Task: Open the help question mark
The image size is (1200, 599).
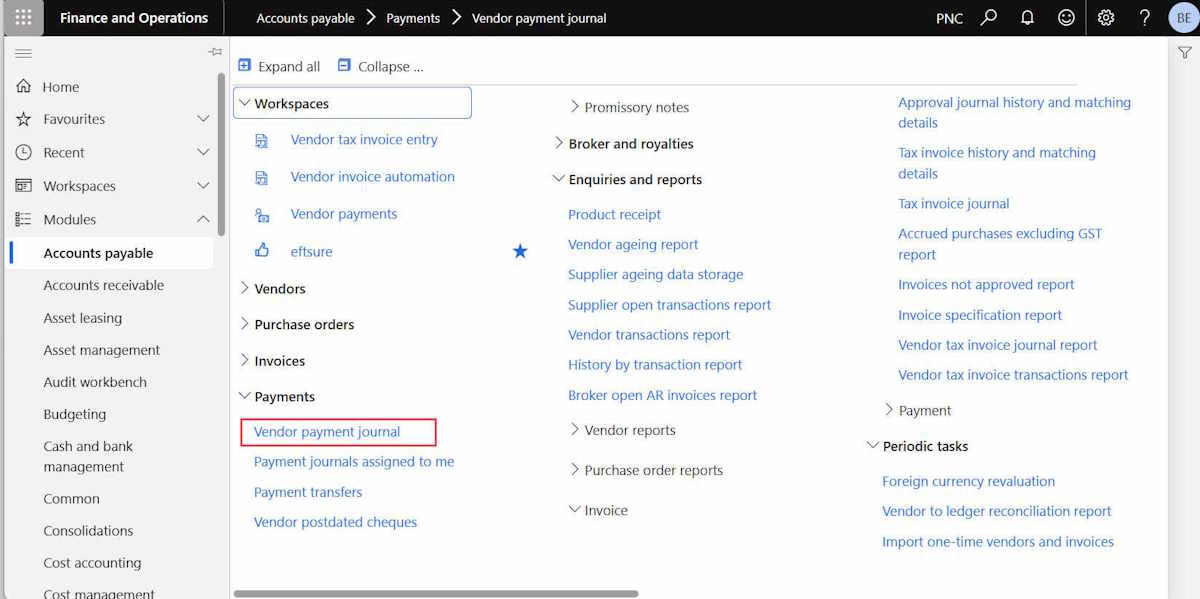Action: click(x=1145, y=18)
